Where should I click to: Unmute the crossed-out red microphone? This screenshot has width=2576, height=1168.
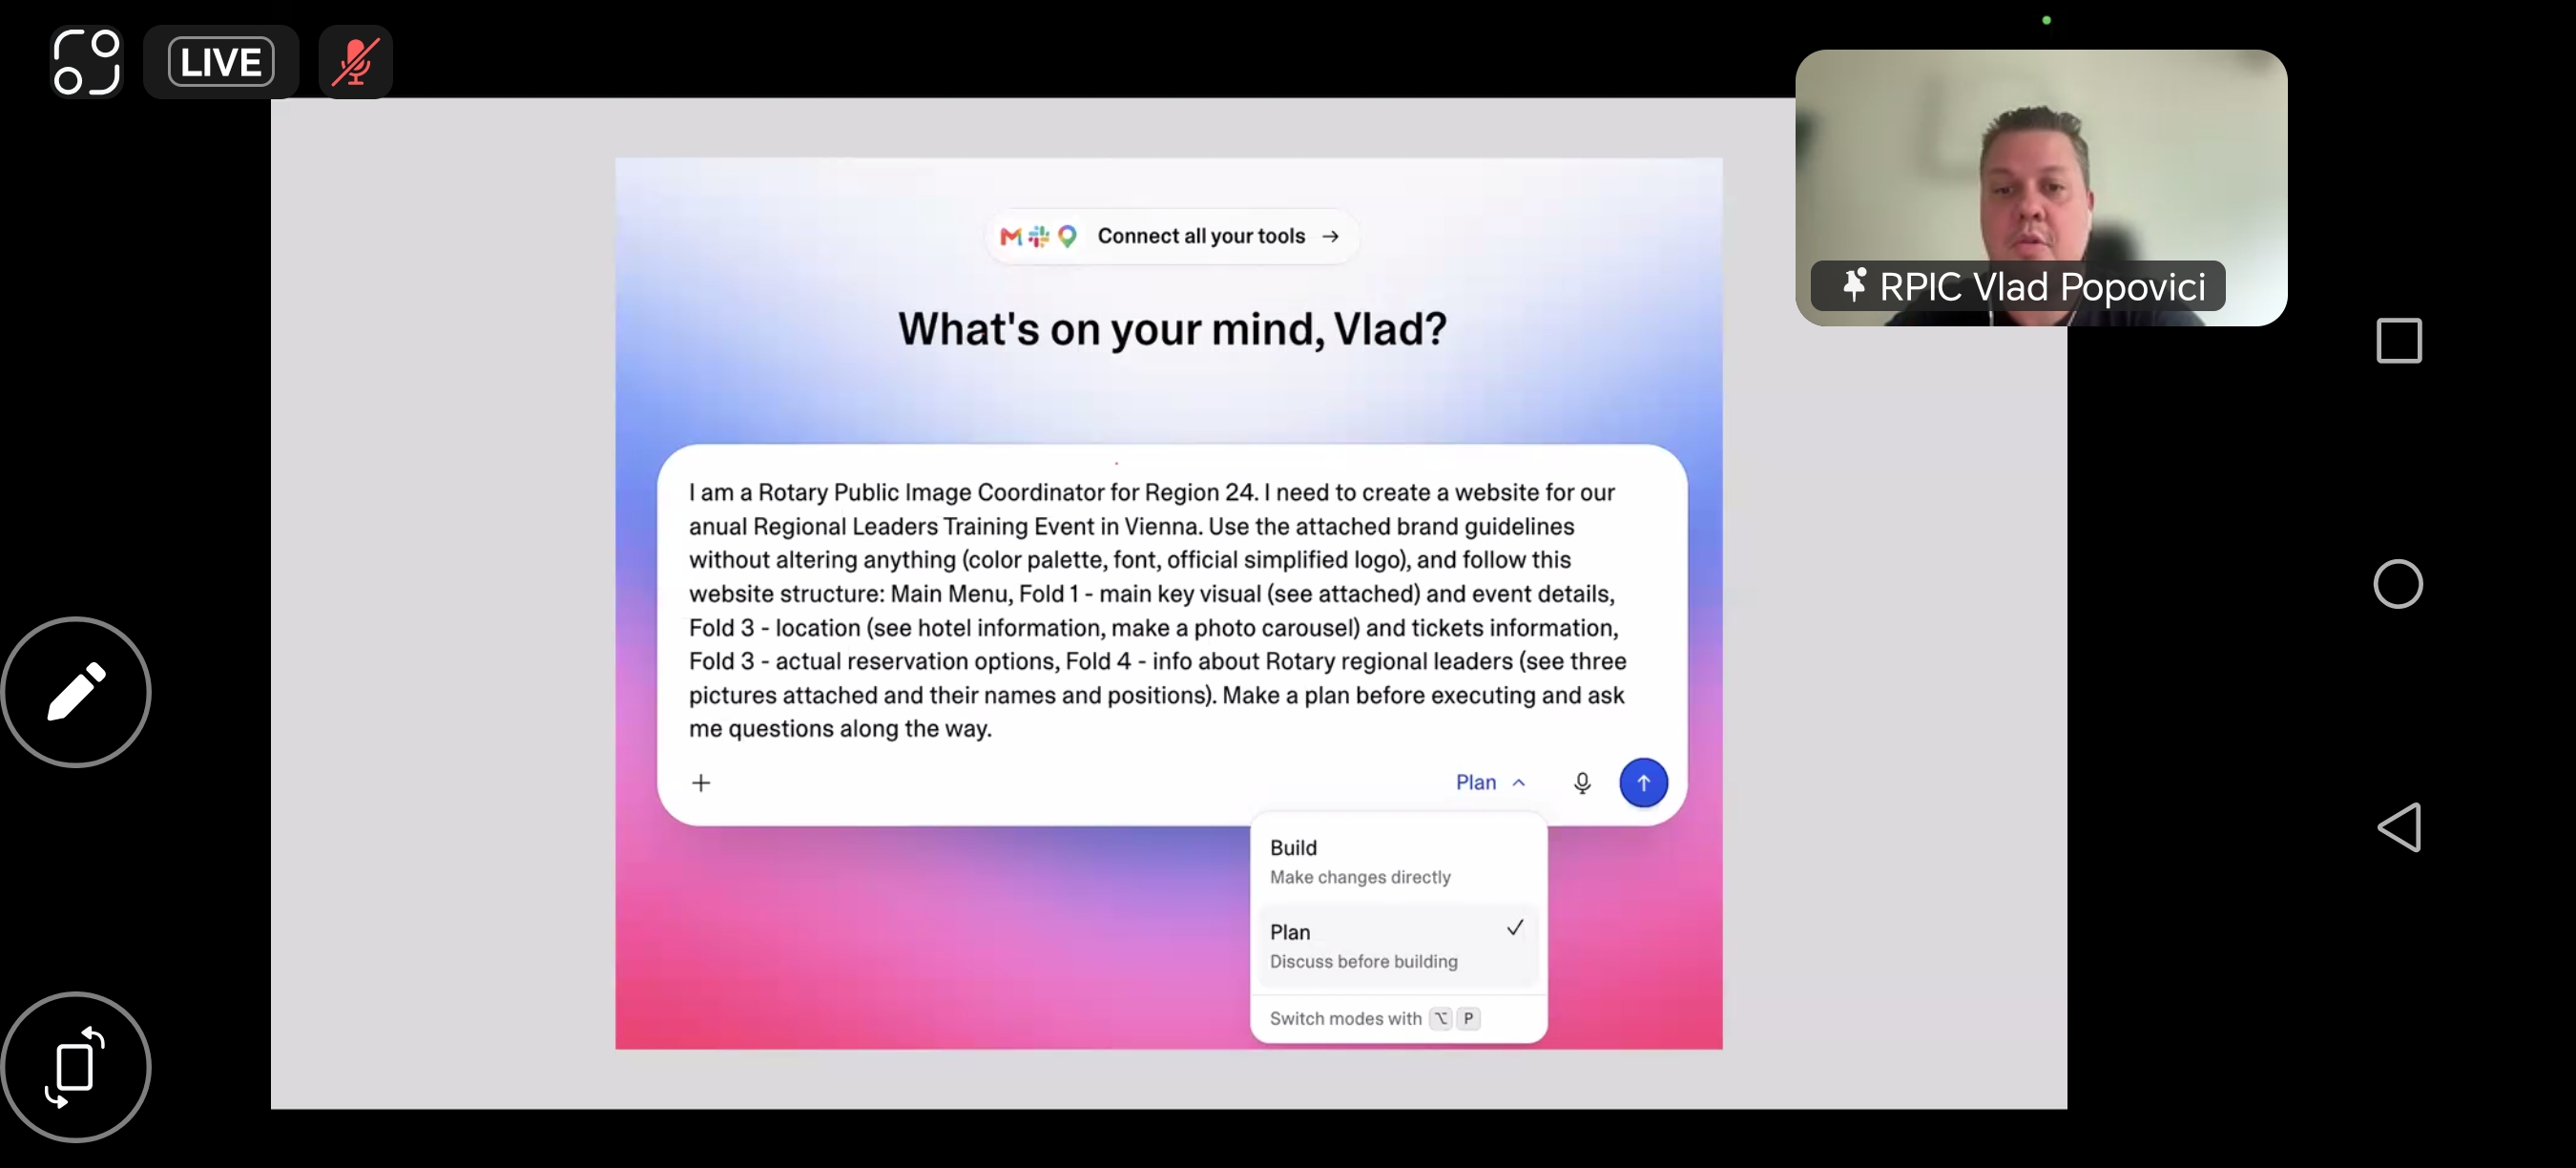pos(356,62)
